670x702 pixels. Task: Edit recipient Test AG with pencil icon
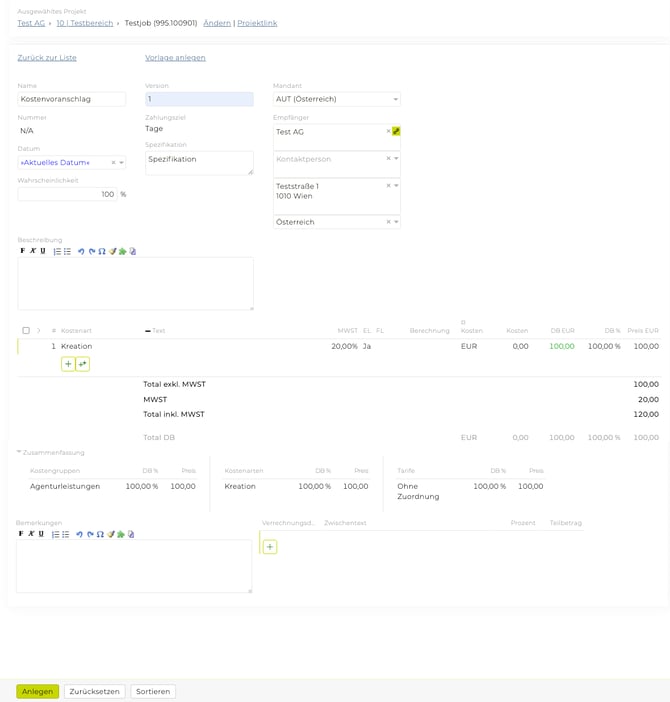[396, 131]
